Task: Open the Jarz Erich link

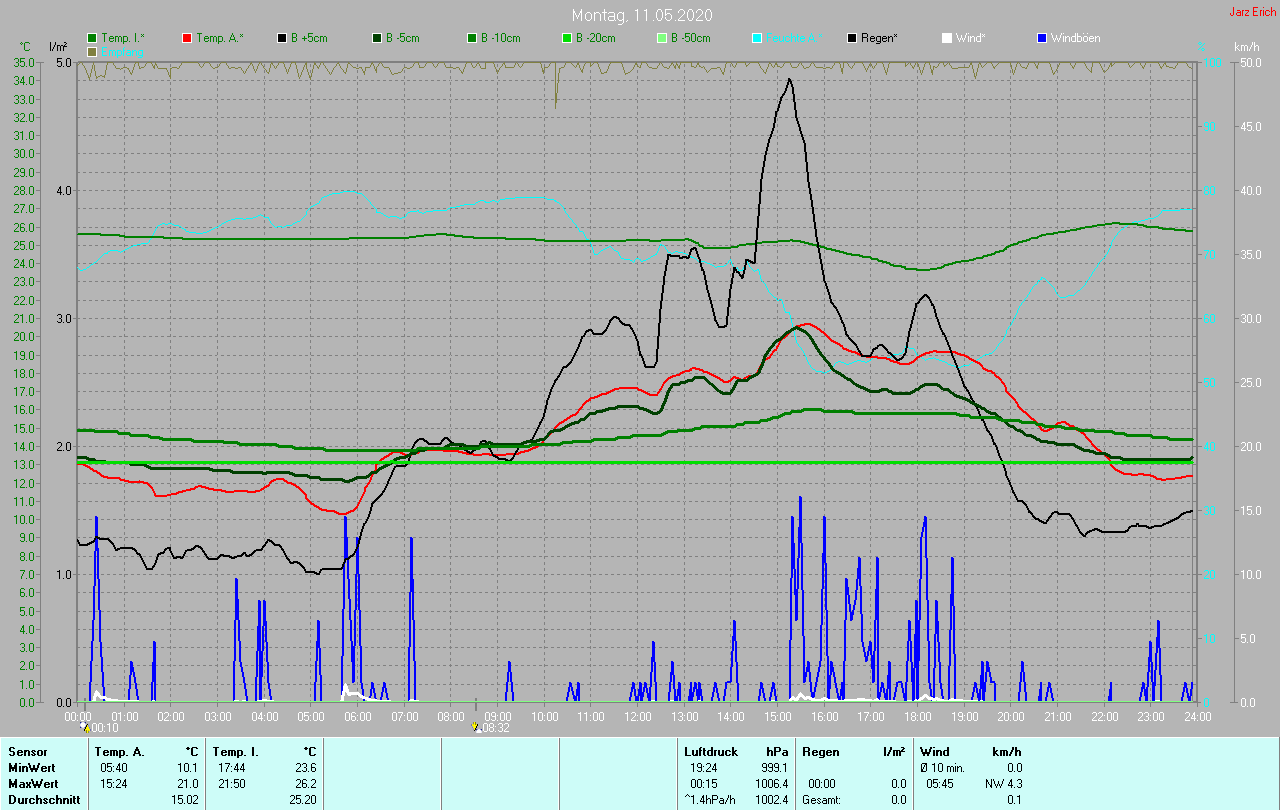Action: click(x=1252, y=12)
